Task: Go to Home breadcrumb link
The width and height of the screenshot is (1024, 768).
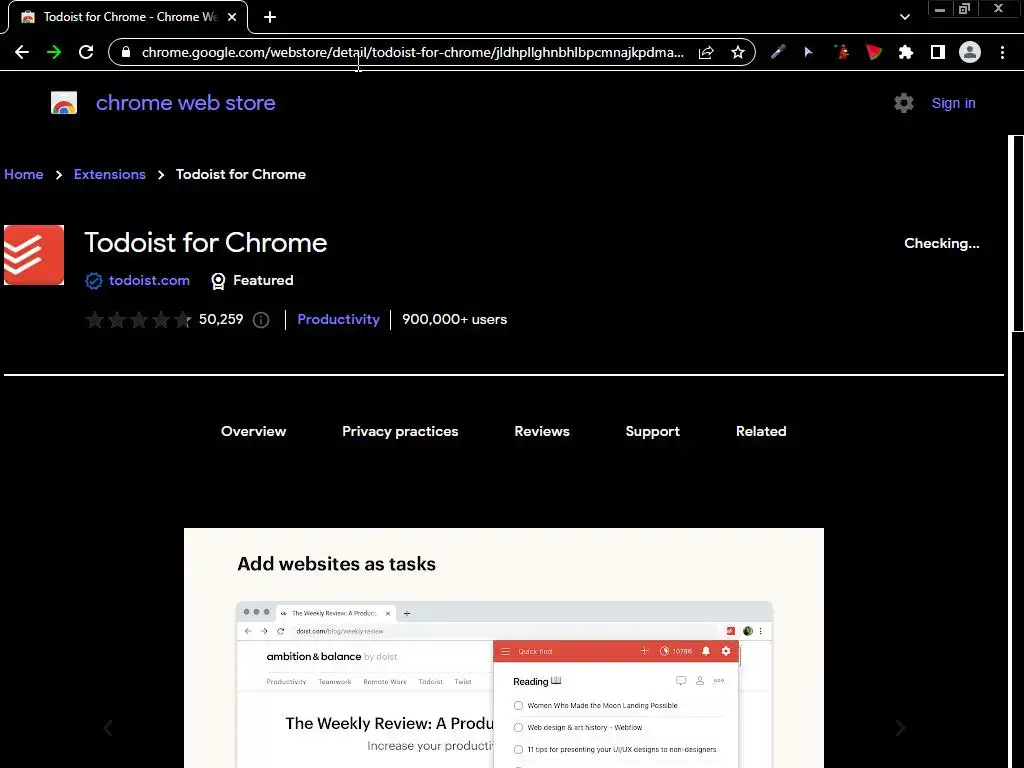Action: pyautogui.click(x=24, y=174)
